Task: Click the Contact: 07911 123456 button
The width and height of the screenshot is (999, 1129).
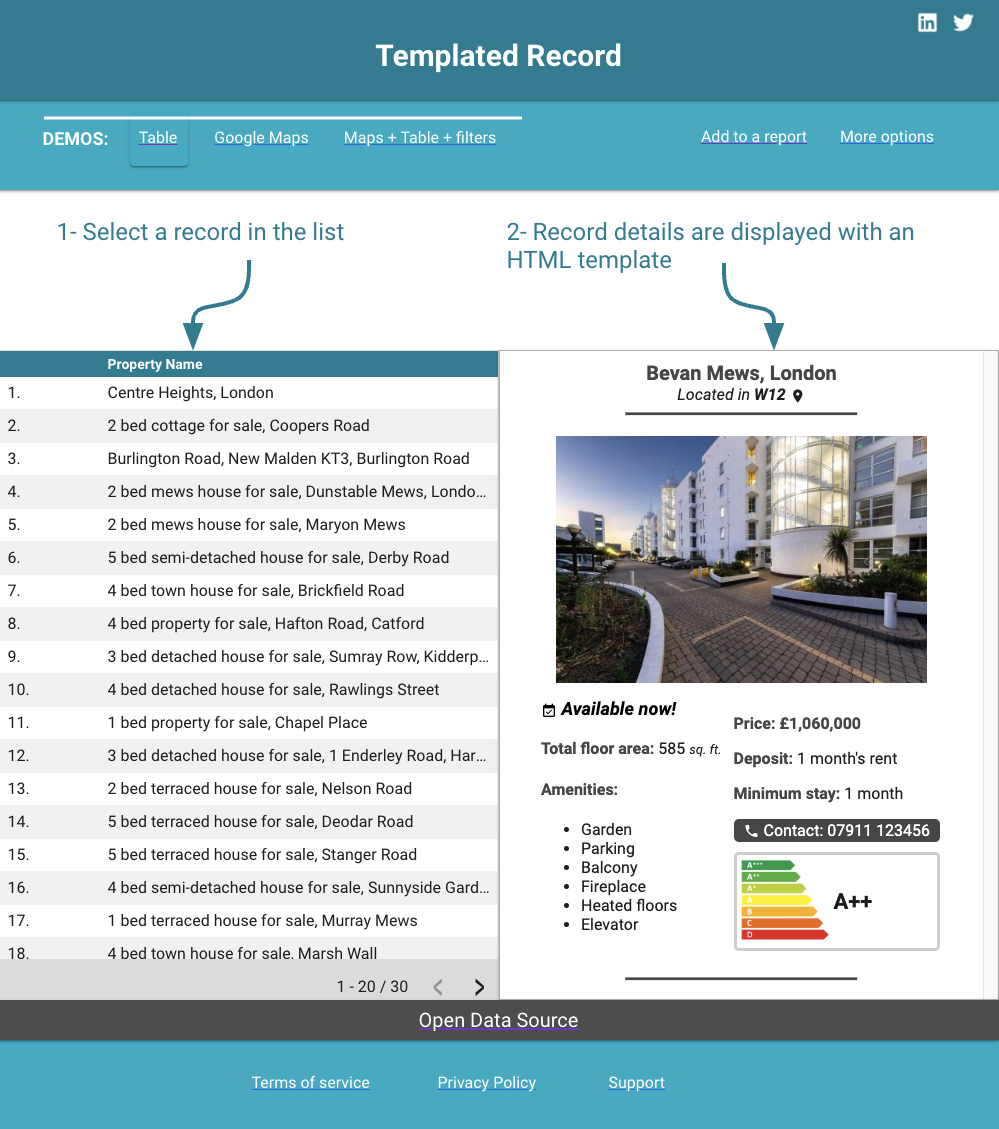Action: [837, 831]
